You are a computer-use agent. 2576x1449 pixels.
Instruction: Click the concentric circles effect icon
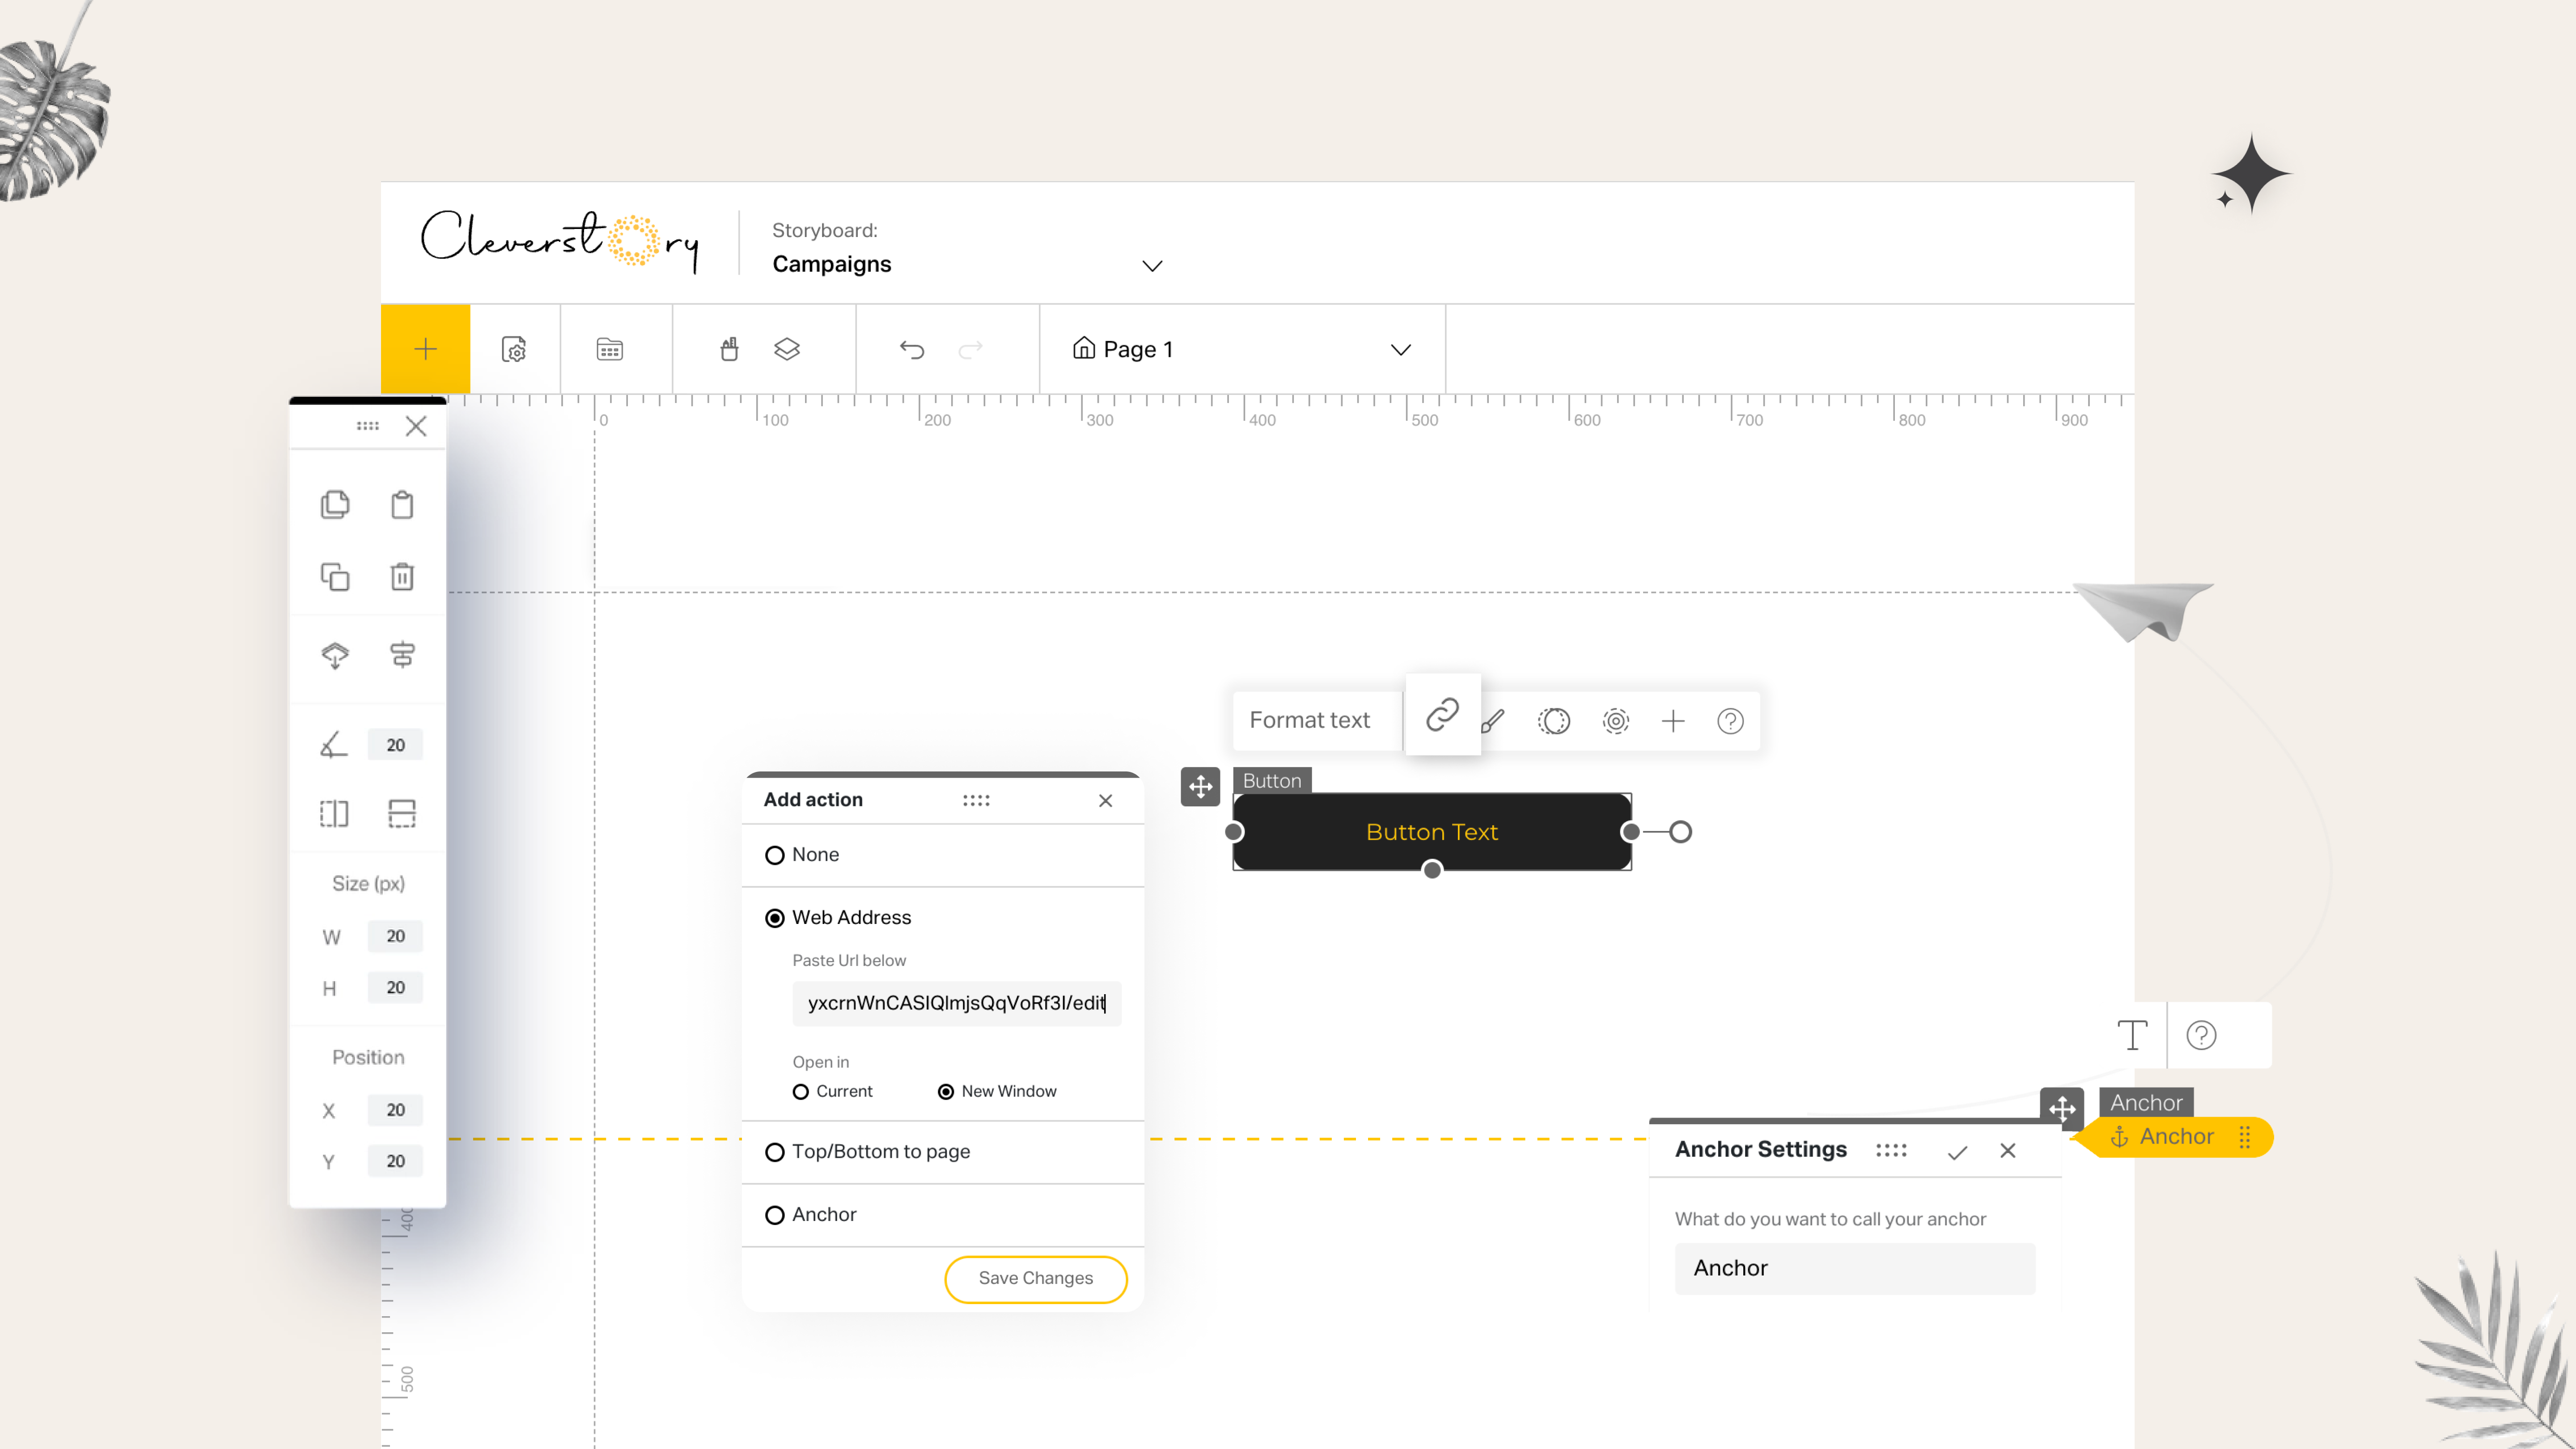(x=1616, y=721)
